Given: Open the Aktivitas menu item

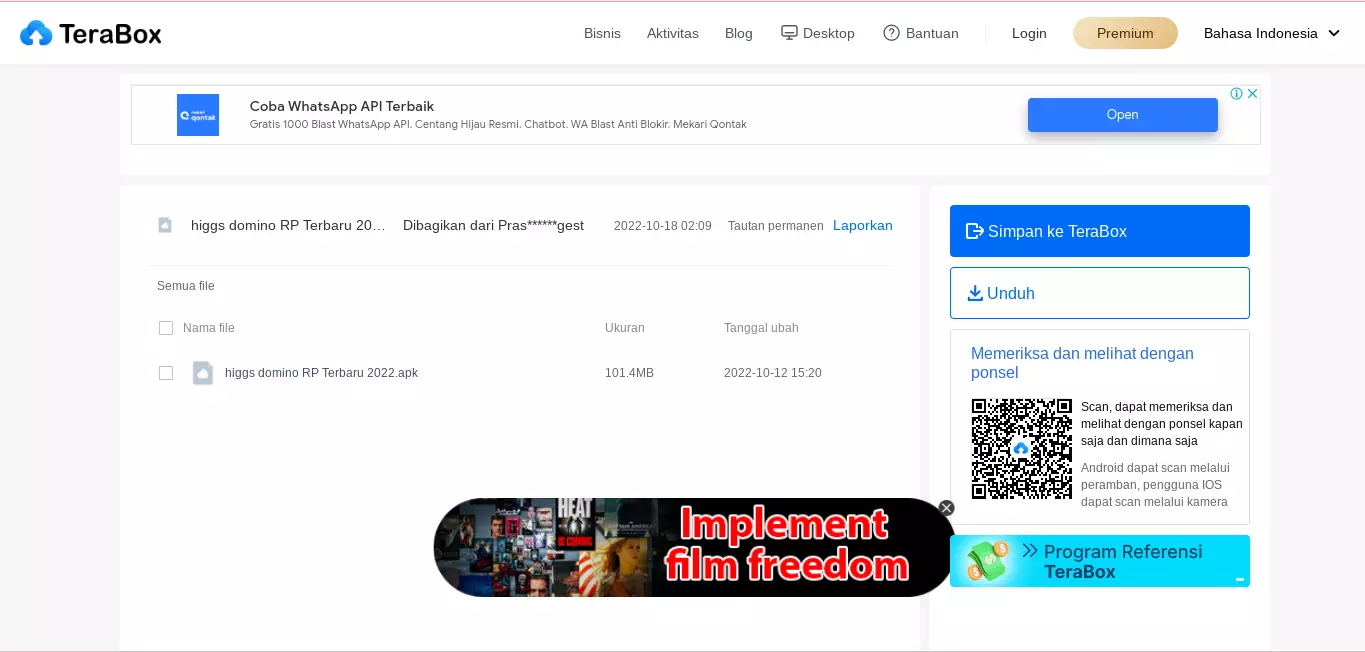Looking at the screenshot, I should coord(672,33).
